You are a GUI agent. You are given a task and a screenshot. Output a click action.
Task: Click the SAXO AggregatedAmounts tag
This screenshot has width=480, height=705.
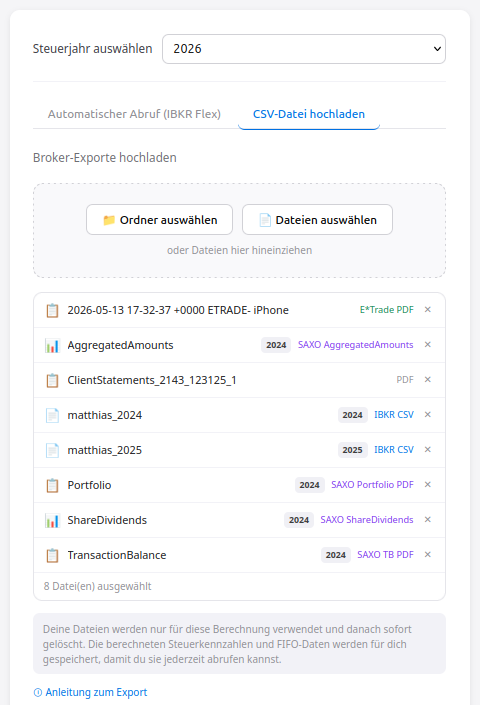point(356,345)
